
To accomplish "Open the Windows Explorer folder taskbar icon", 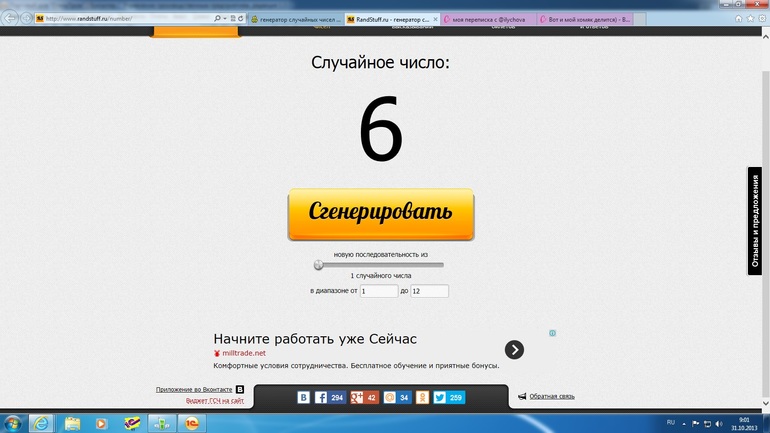I will pos(72,423).
